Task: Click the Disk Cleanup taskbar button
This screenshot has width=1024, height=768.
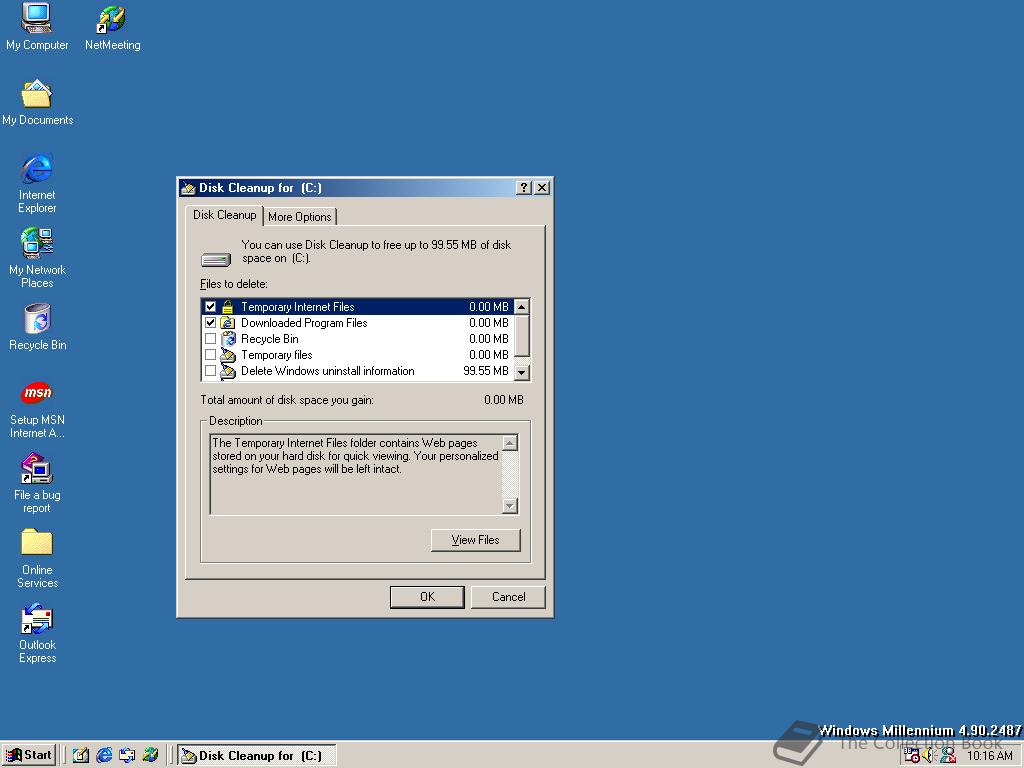Action: [257, 756]
